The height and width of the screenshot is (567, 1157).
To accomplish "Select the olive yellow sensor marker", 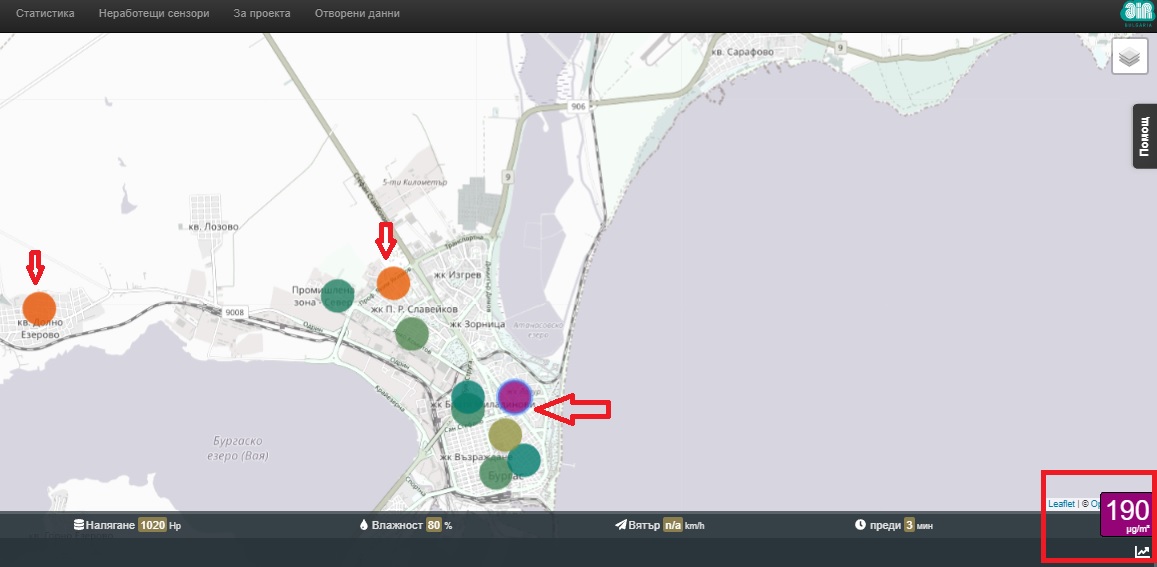I will pyautogui.click(x=505, y=435).
